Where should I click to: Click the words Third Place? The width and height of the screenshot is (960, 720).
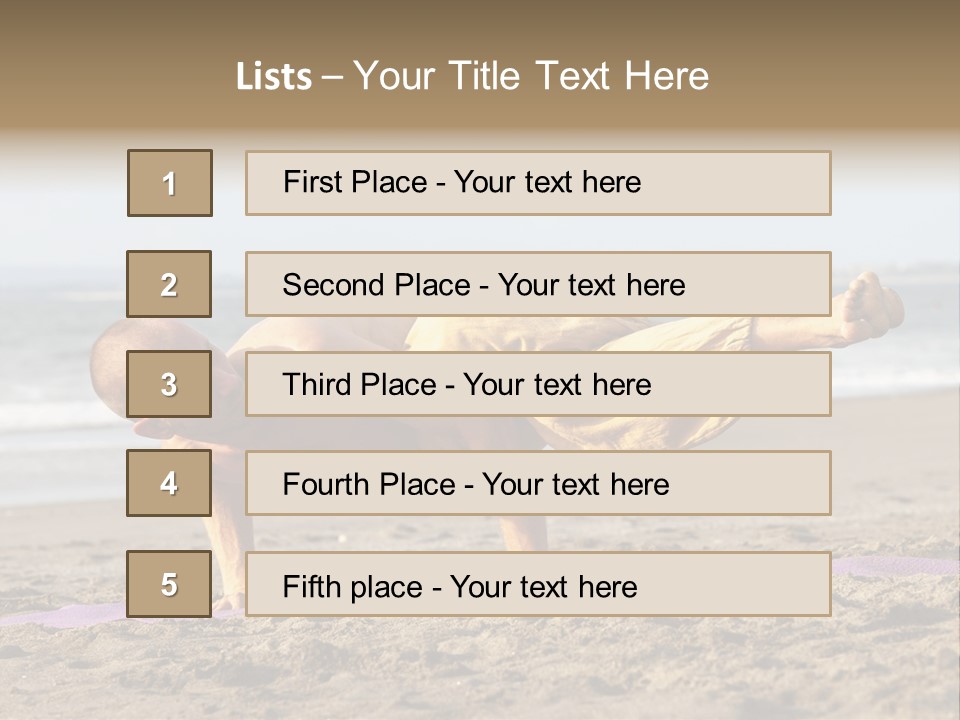pos(359,384)
